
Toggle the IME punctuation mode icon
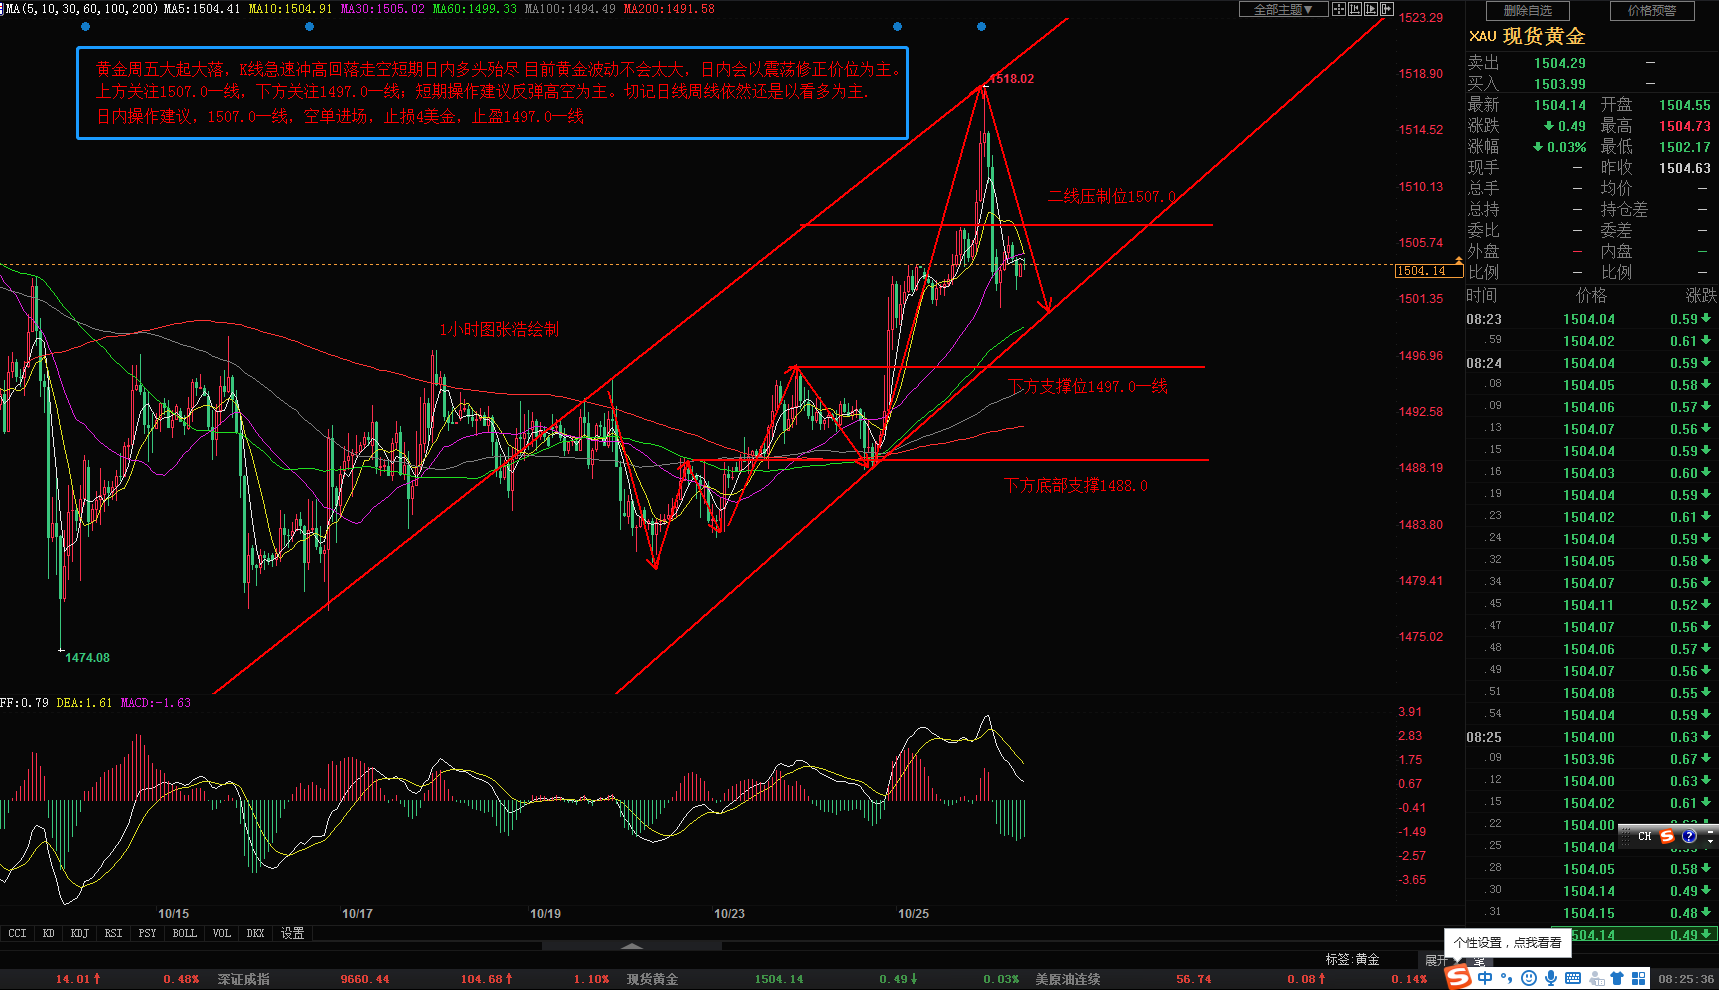[x=1506, y=978]
